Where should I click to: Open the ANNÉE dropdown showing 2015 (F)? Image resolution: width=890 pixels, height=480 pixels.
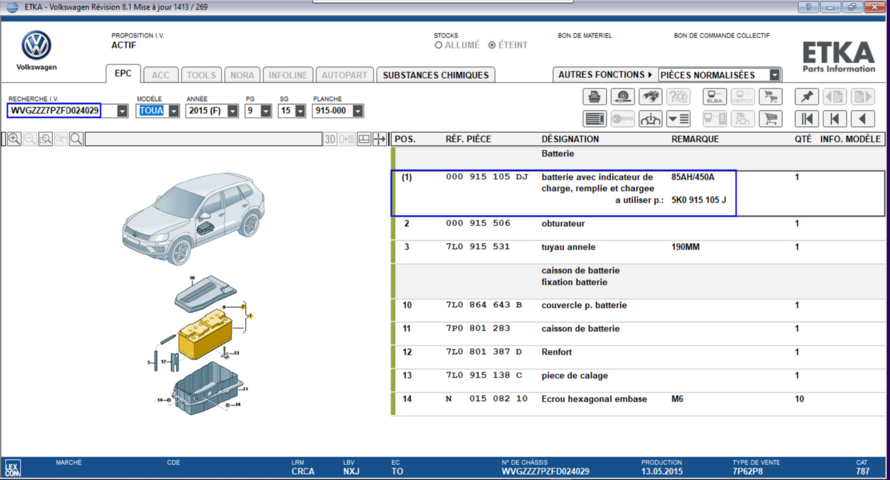point(232,111)
